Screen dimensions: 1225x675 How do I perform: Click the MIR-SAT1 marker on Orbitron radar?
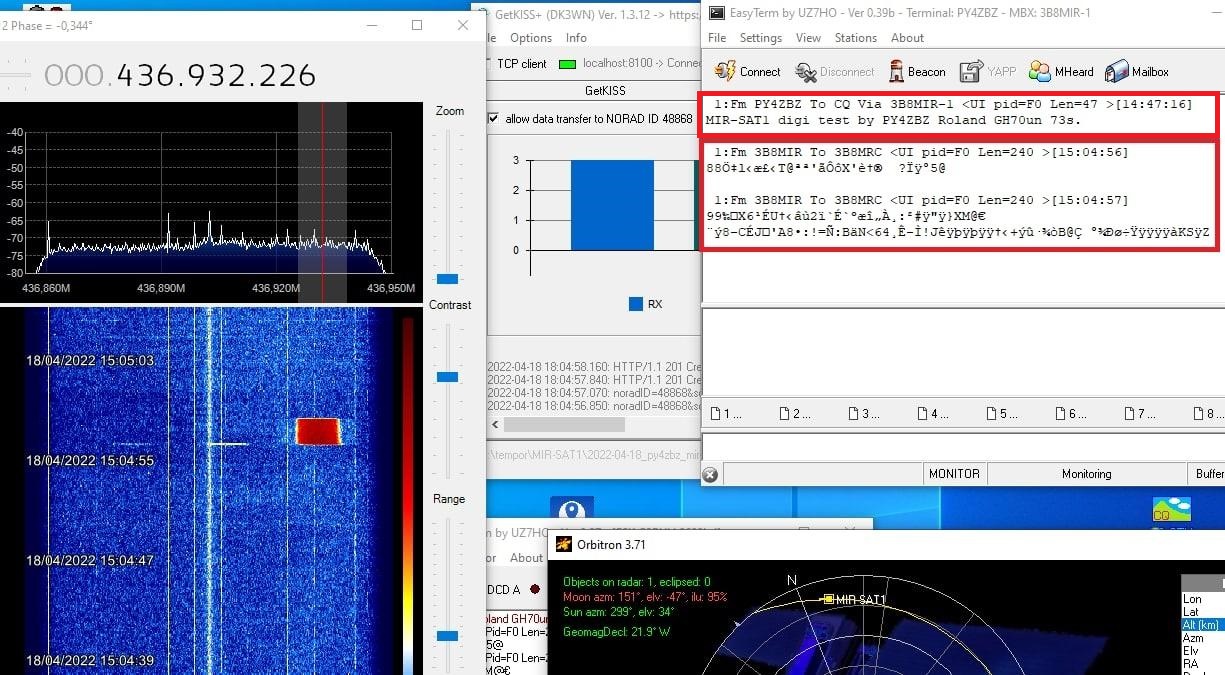(x=829, y=599)
